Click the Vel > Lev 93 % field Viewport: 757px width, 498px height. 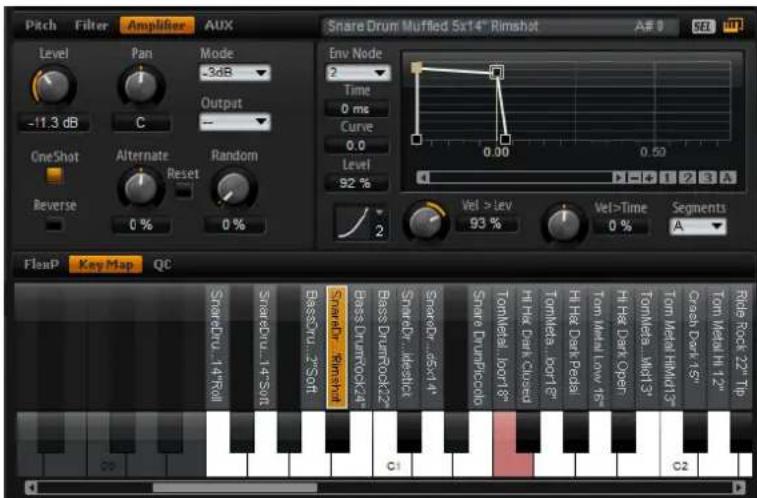pyautogui.click(x=487, y=224)
